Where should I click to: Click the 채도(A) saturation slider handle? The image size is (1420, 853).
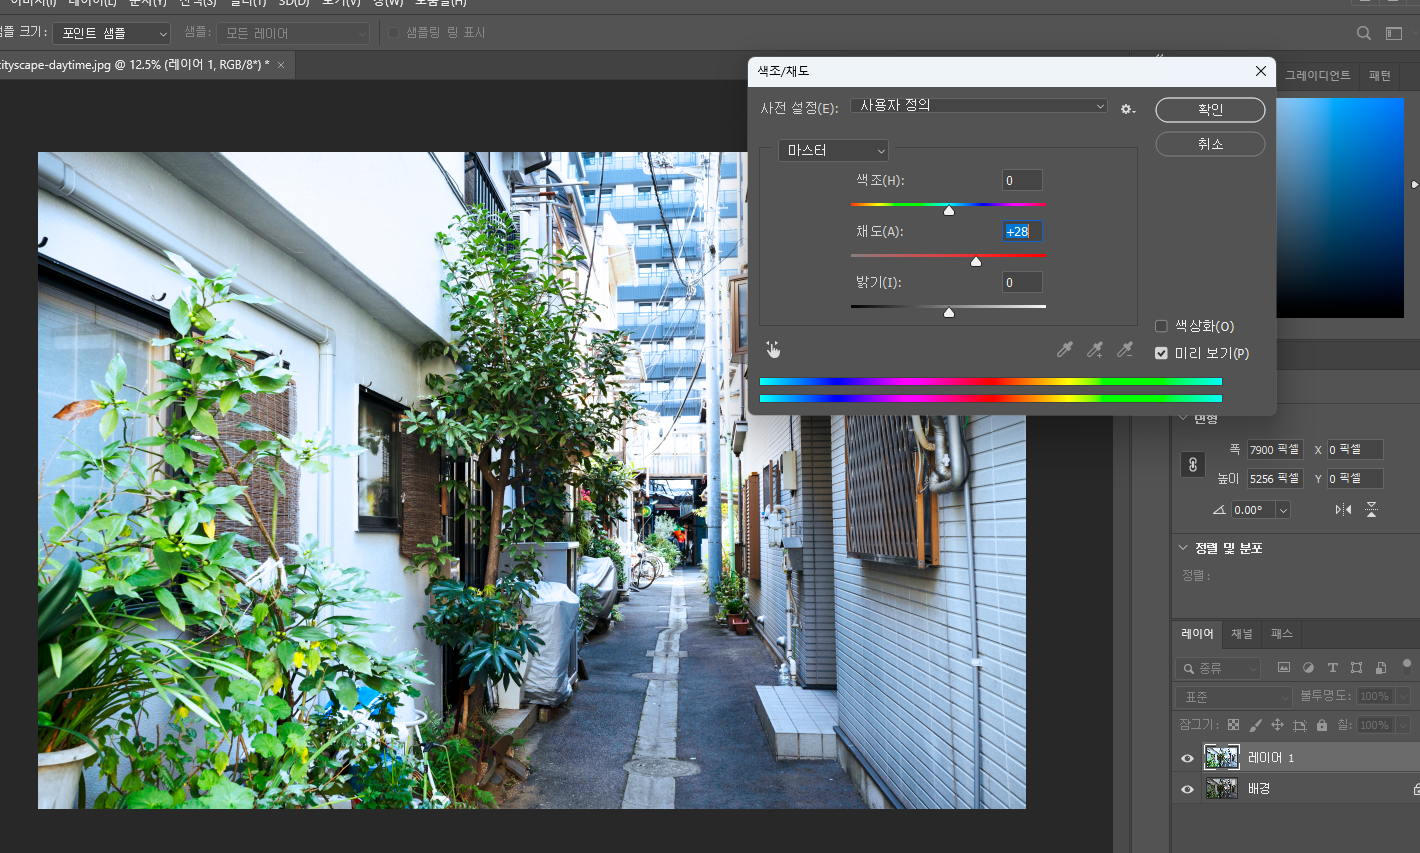coord(976,262)
